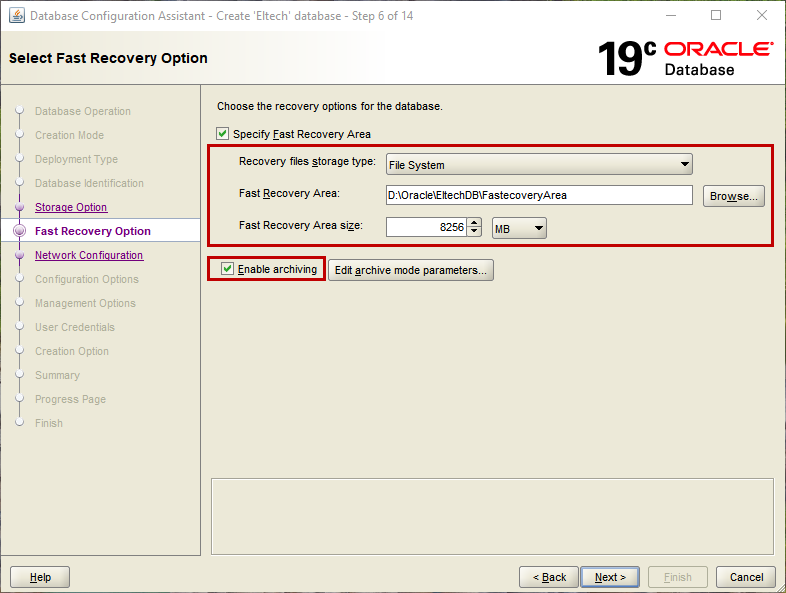Image resolution: width=786 pixels, height=593 pixels.
Task: Click Database Identification step in sidebar
Action: 89,183
